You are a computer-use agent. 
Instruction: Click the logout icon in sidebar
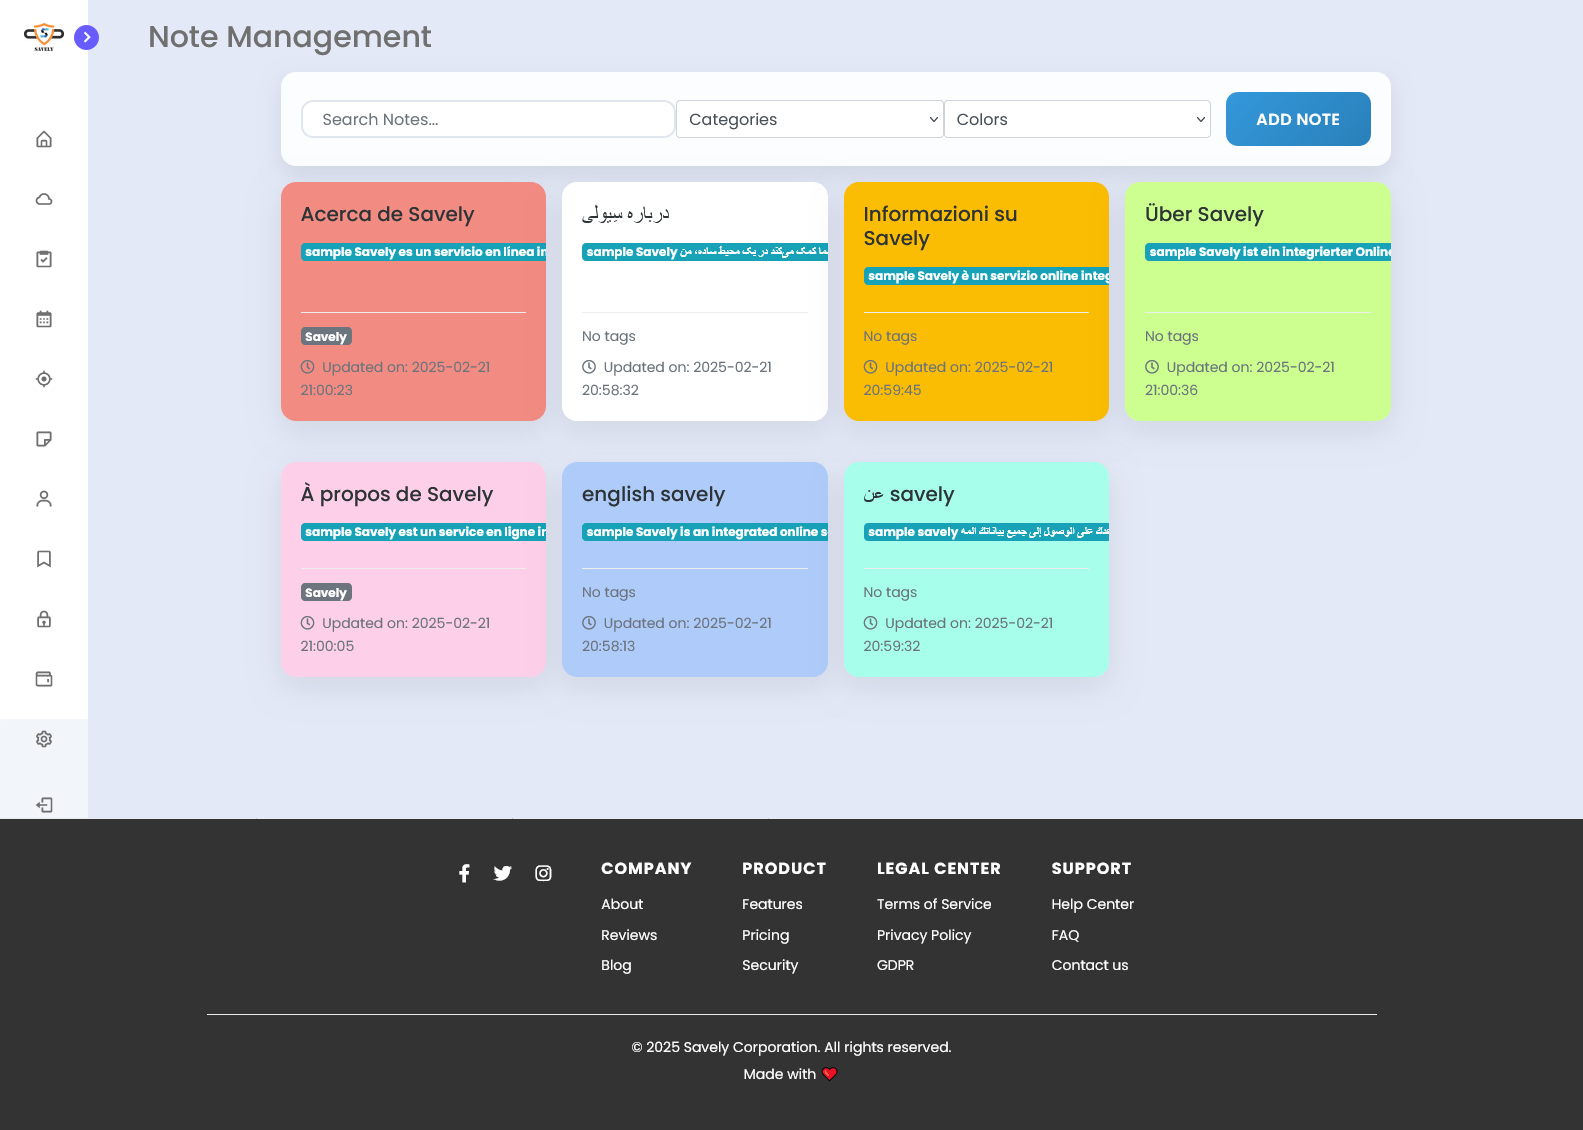tap(44, 805)
